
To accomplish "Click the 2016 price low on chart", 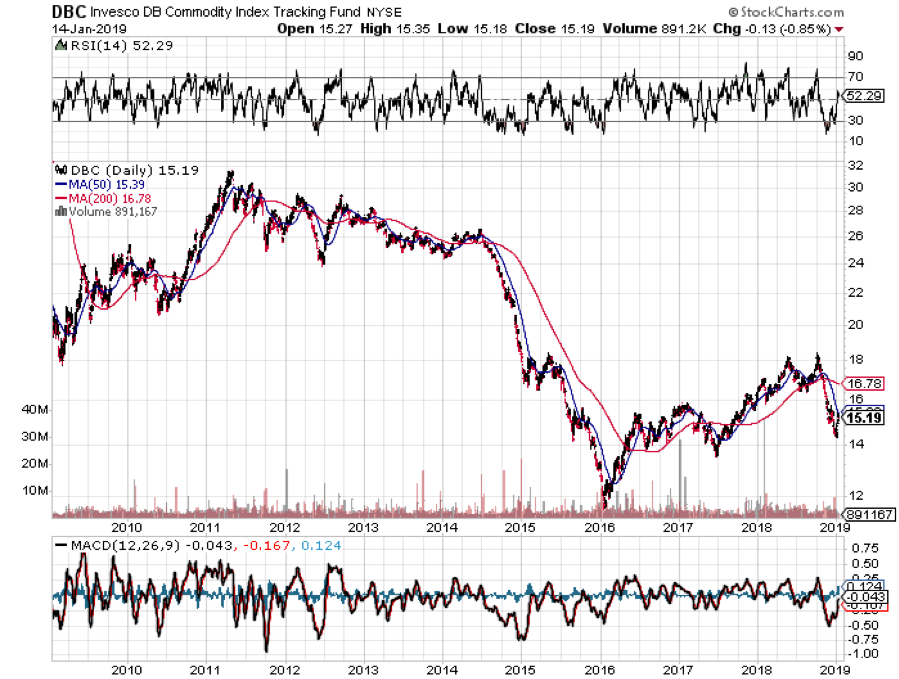I will [606, 488].
